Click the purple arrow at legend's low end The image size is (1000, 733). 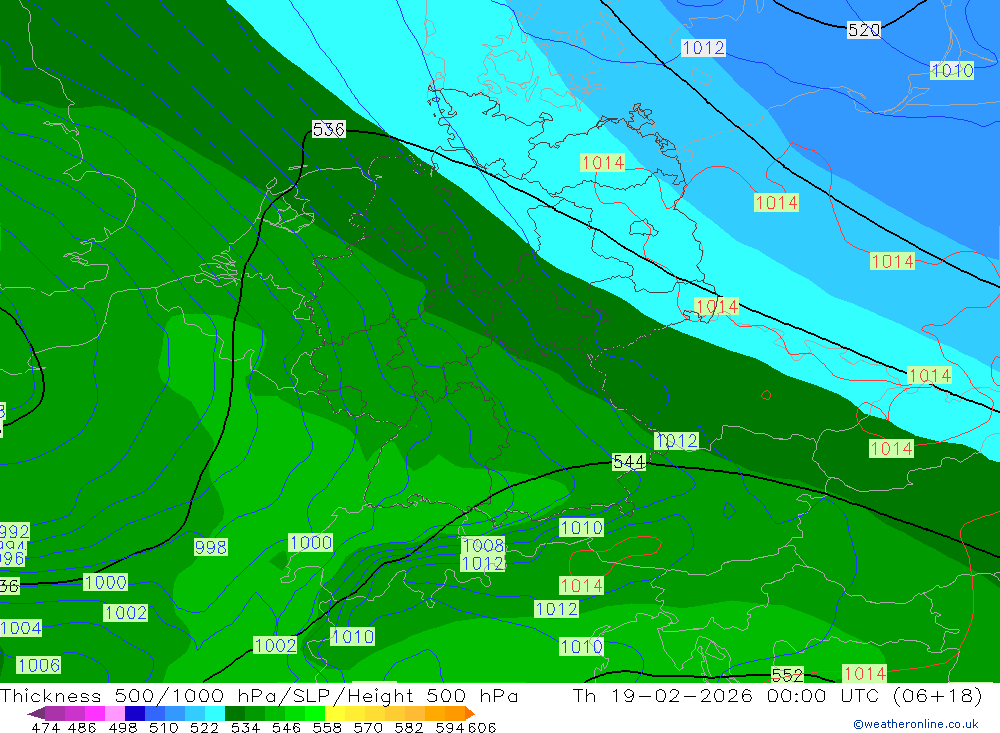pos(36,713)
